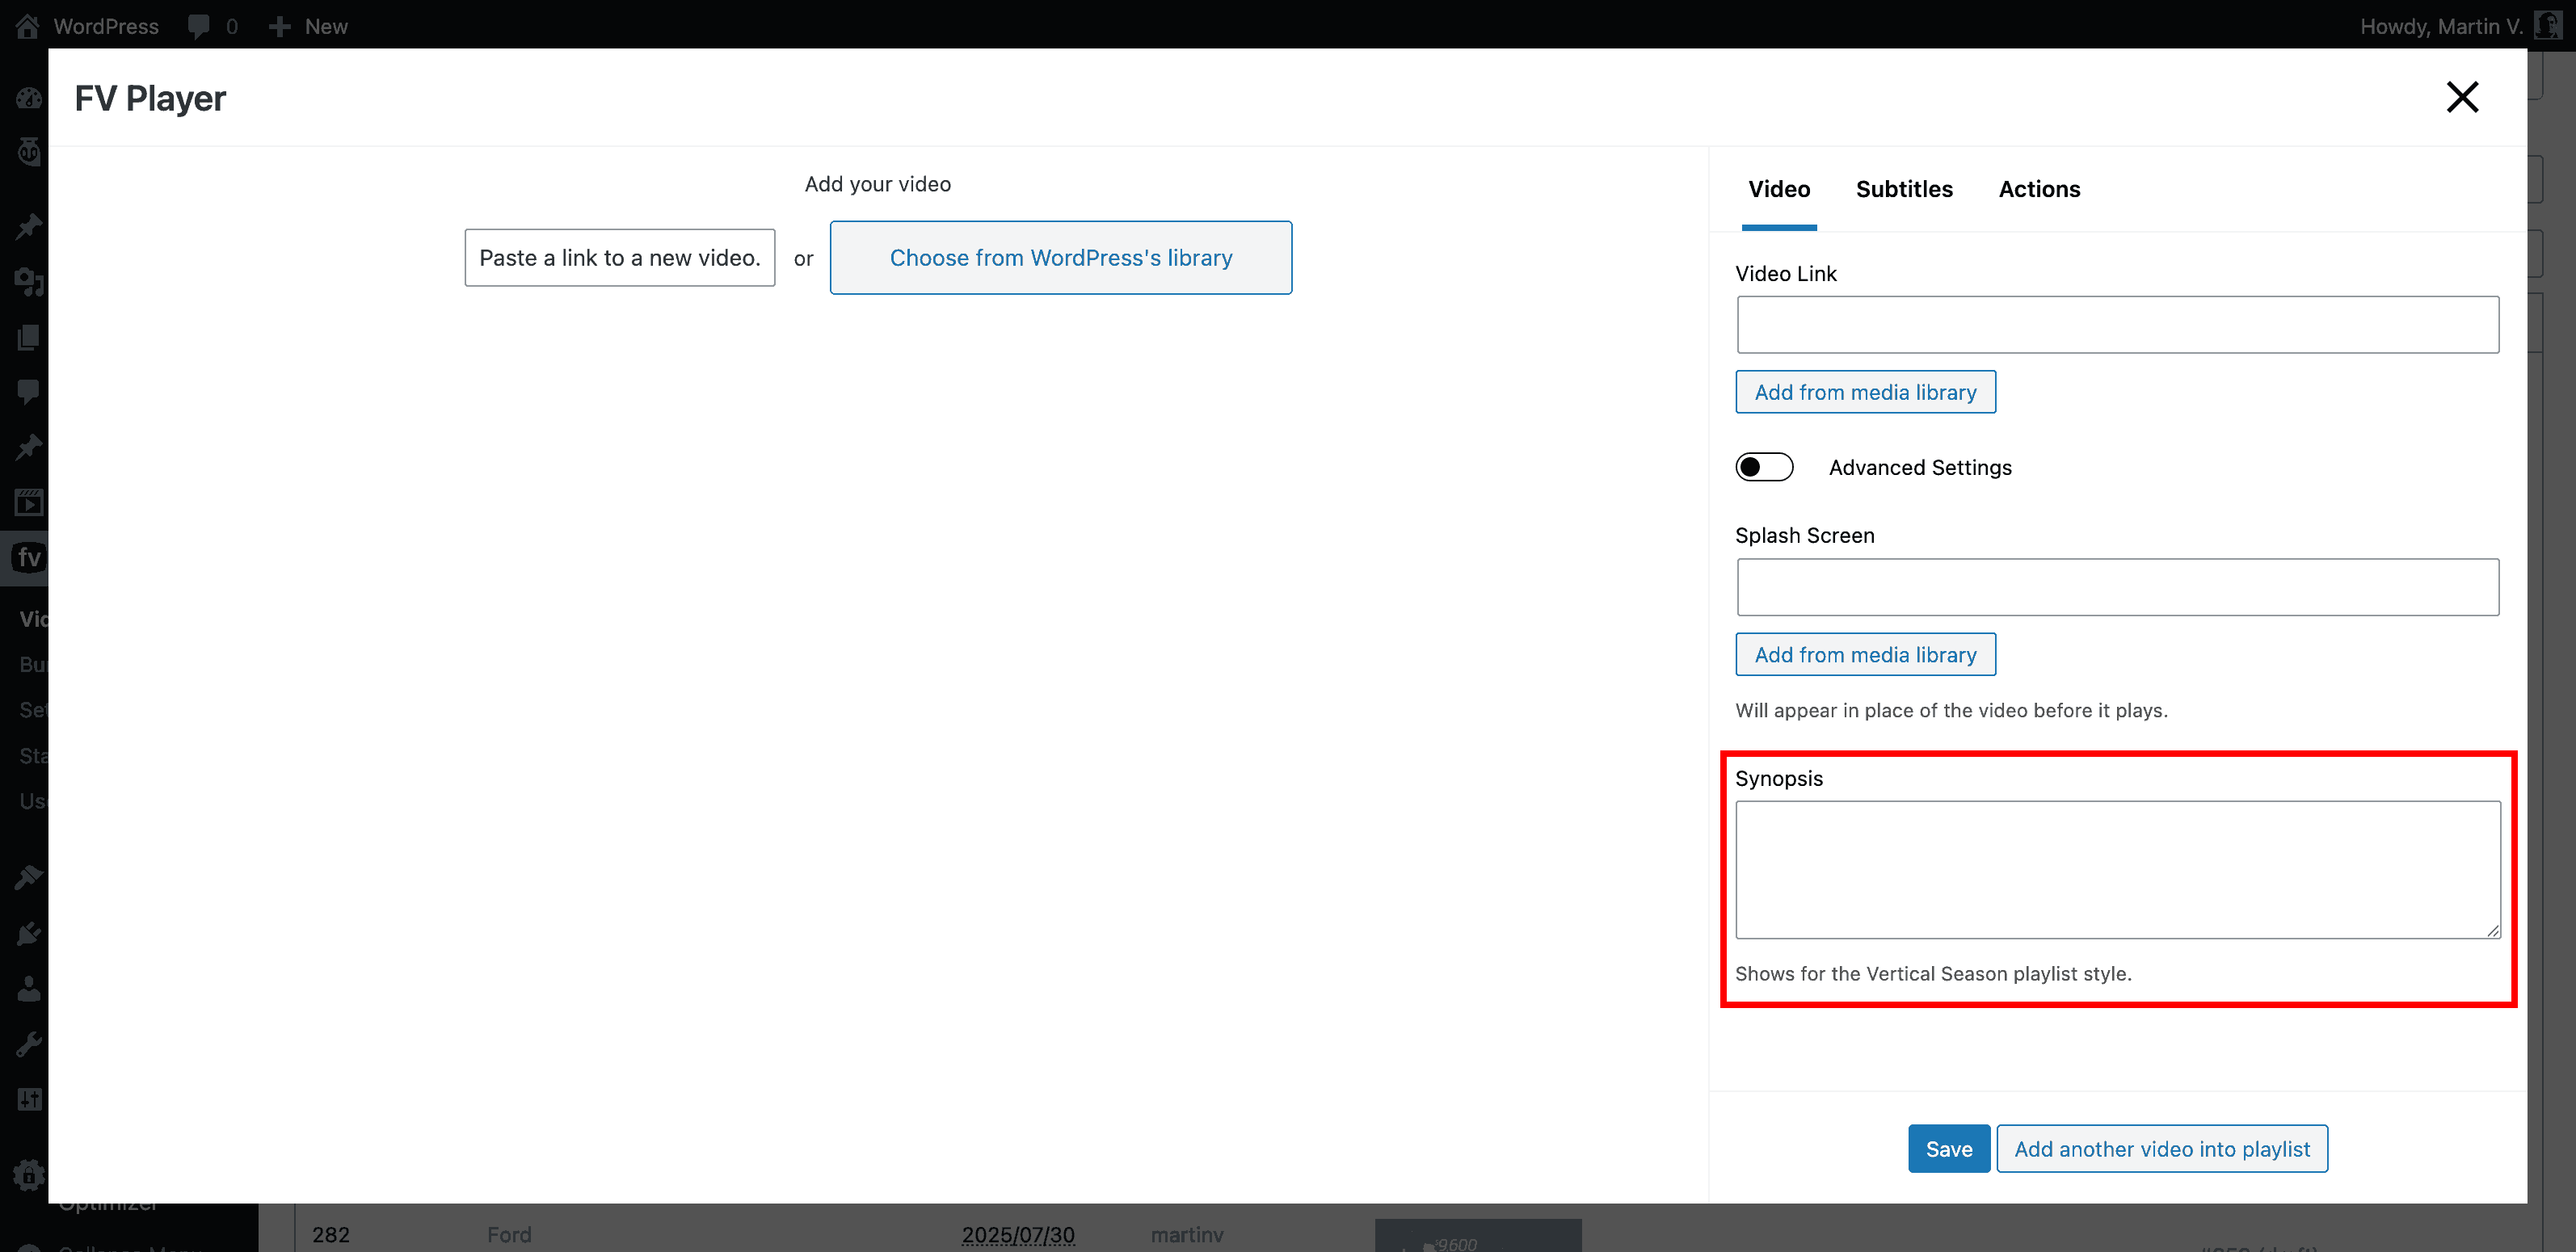Click the WordPress home icon in admin bar
This screenshot has height=1252, width=2576.
click(x=27, y=26)
